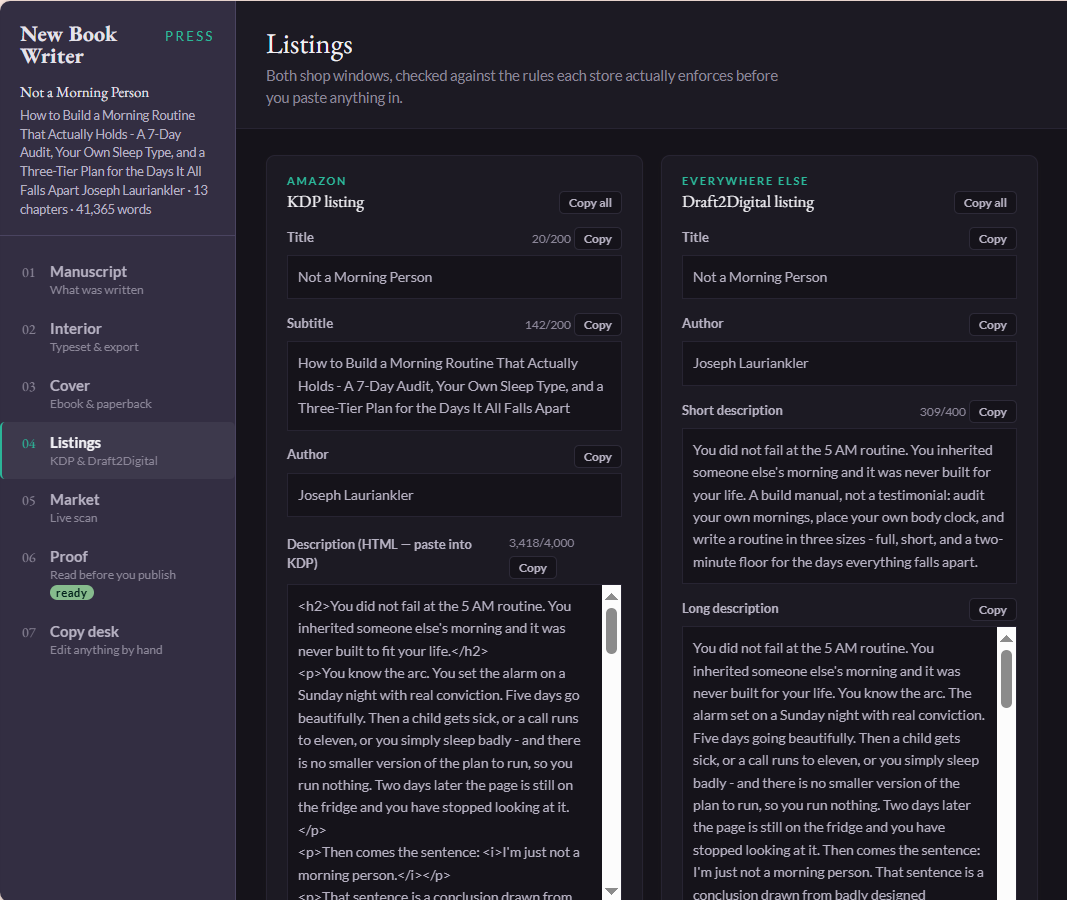Click the AMAZON section label
Screen dimensions: 1067x900
coord(316,181)
